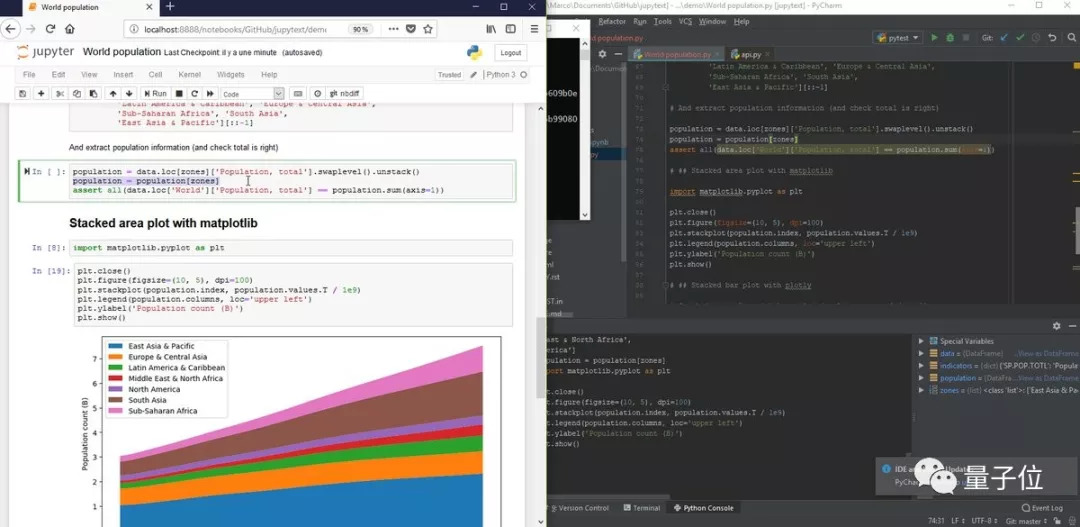Toggle the notebook Trusted indicator
1080x527 pixels.
pos(450,75)
